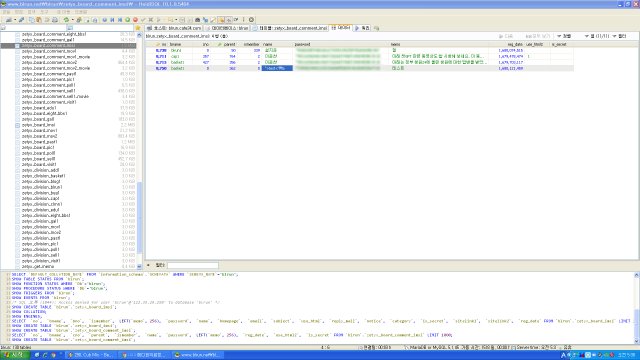Viewport: 640px width, 360px height.
Task: Open the User manager icon in toolbar
Action: click(x=79, y=20)
